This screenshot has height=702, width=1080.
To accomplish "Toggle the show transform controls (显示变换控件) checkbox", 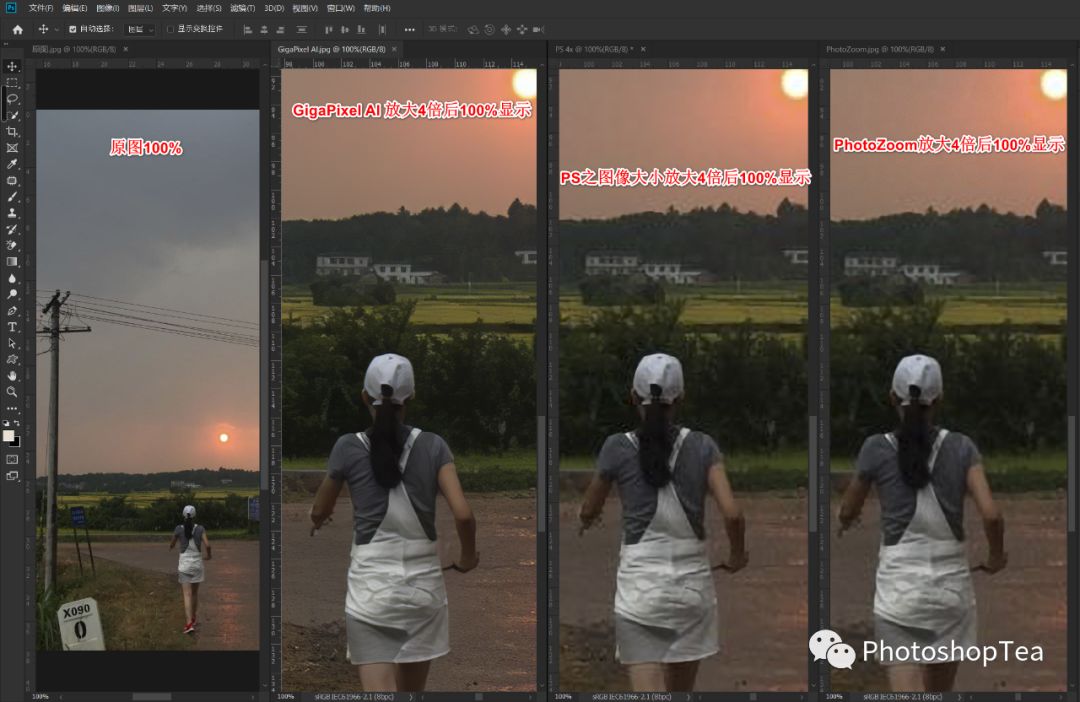I will click(170, 30).
